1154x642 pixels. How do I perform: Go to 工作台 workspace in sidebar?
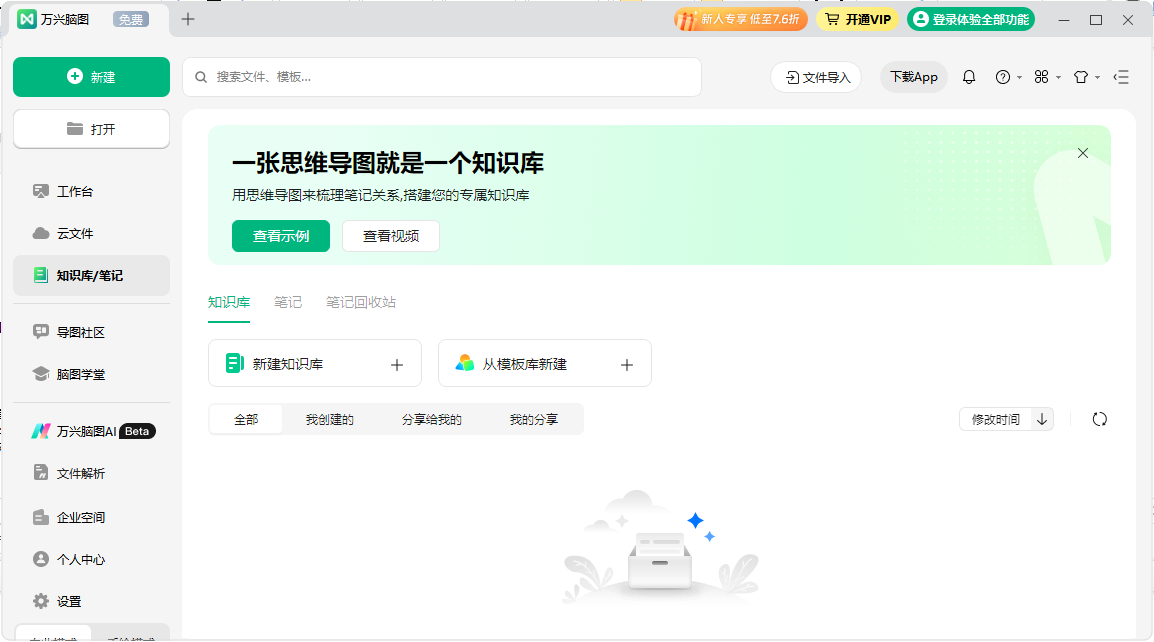(x=91, y=191)
